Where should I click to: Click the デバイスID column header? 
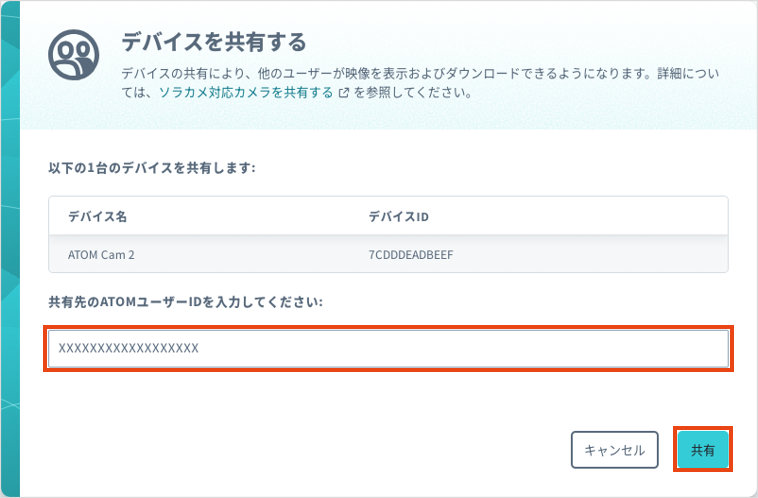coord(398,216)
